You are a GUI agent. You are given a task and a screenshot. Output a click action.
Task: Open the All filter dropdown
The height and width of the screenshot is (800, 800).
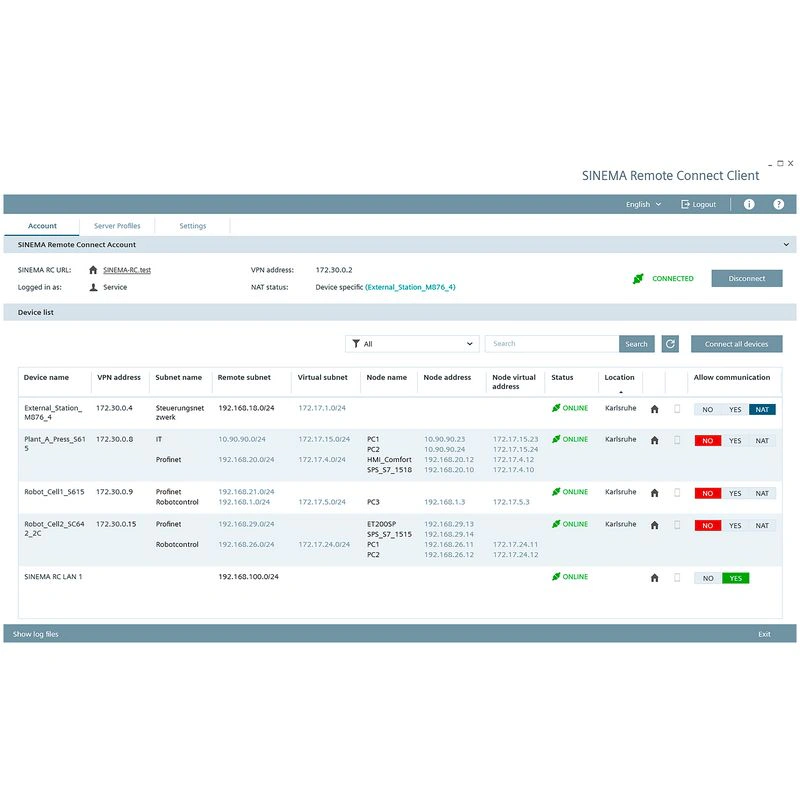click(412, 344)
